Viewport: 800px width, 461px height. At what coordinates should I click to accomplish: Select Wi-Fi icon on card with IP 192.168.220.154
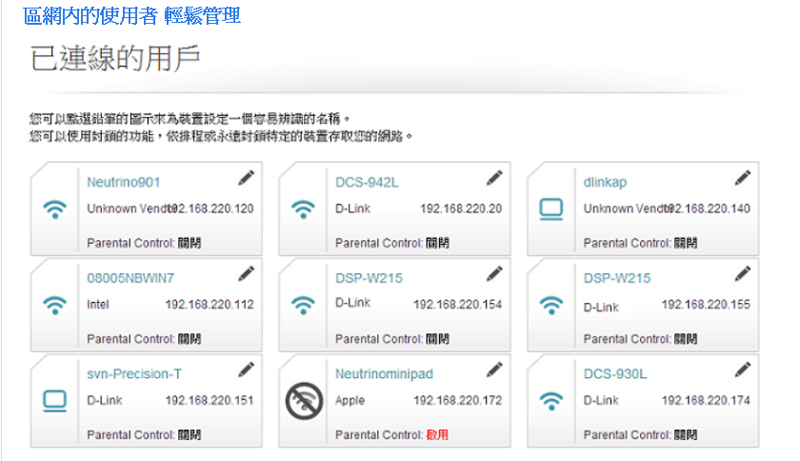point(303,305)
